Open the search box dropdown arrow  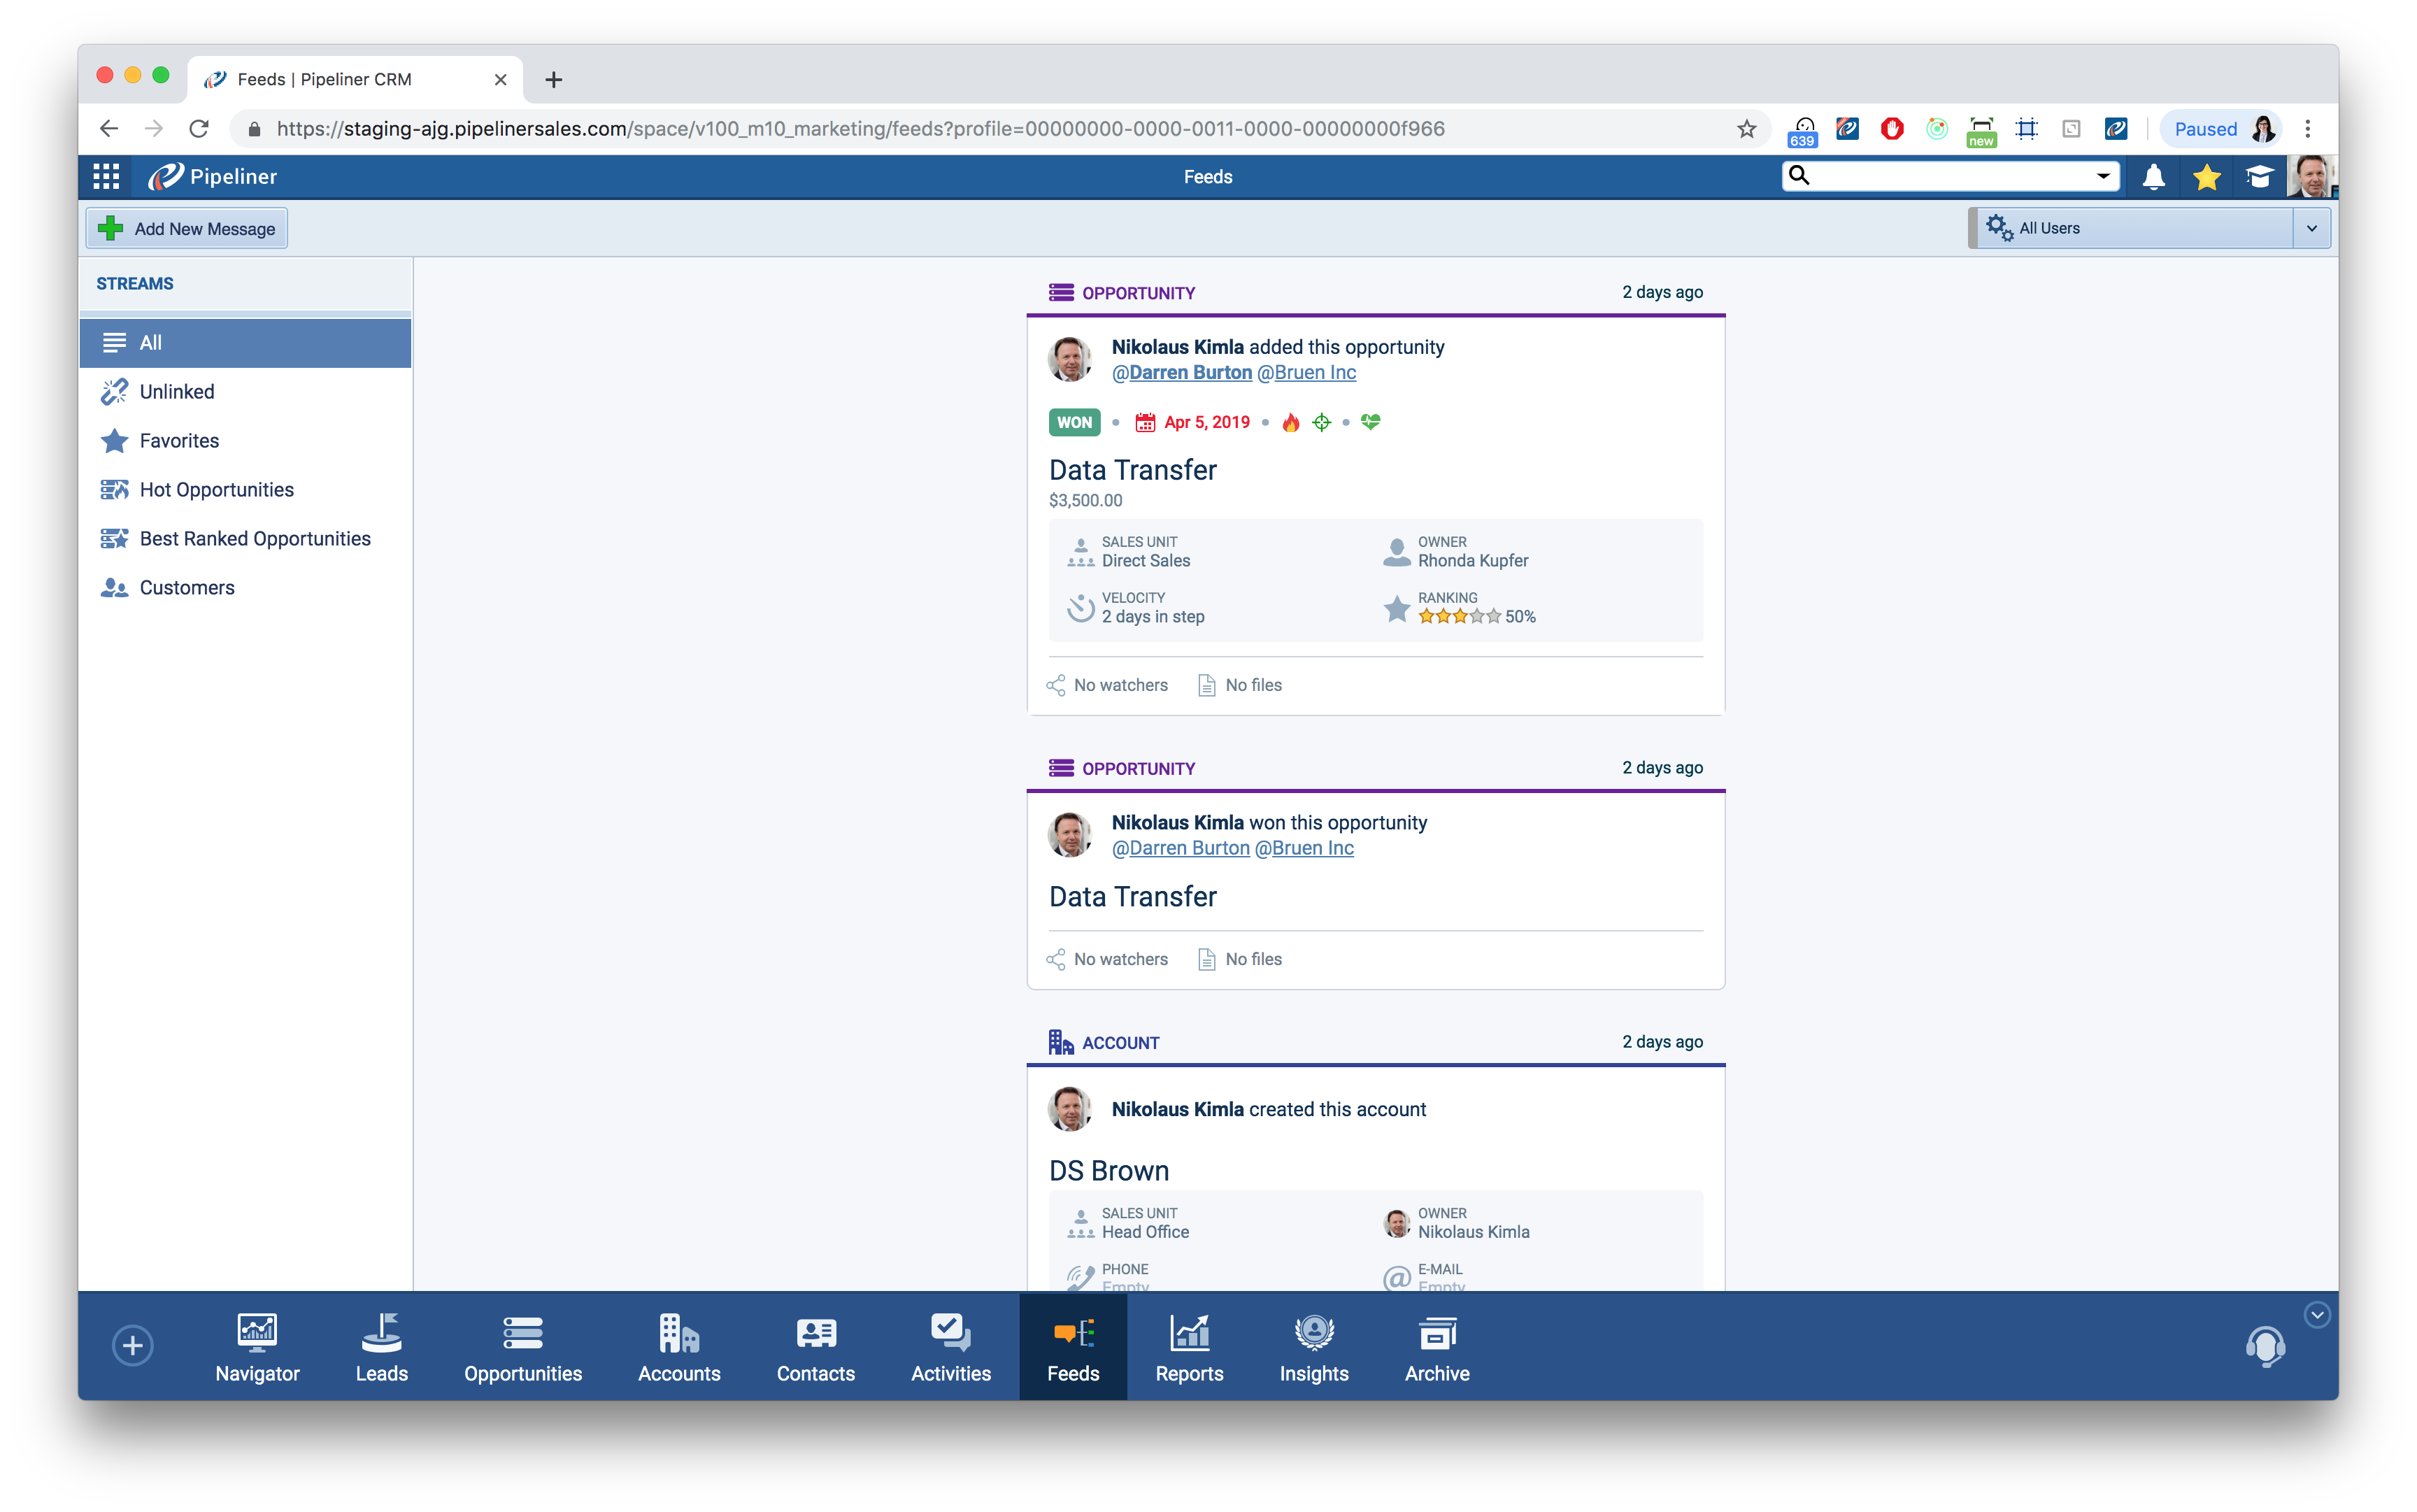2102,176
